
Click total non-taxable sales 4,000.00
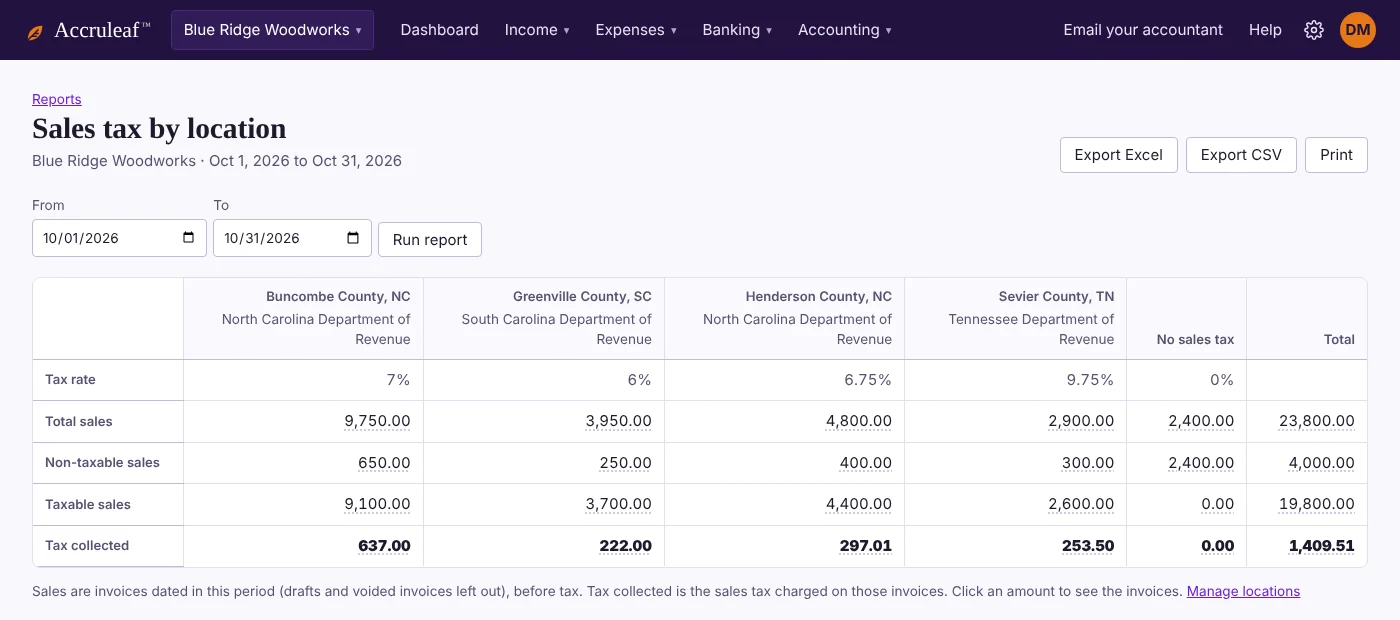pos(1322,463)
